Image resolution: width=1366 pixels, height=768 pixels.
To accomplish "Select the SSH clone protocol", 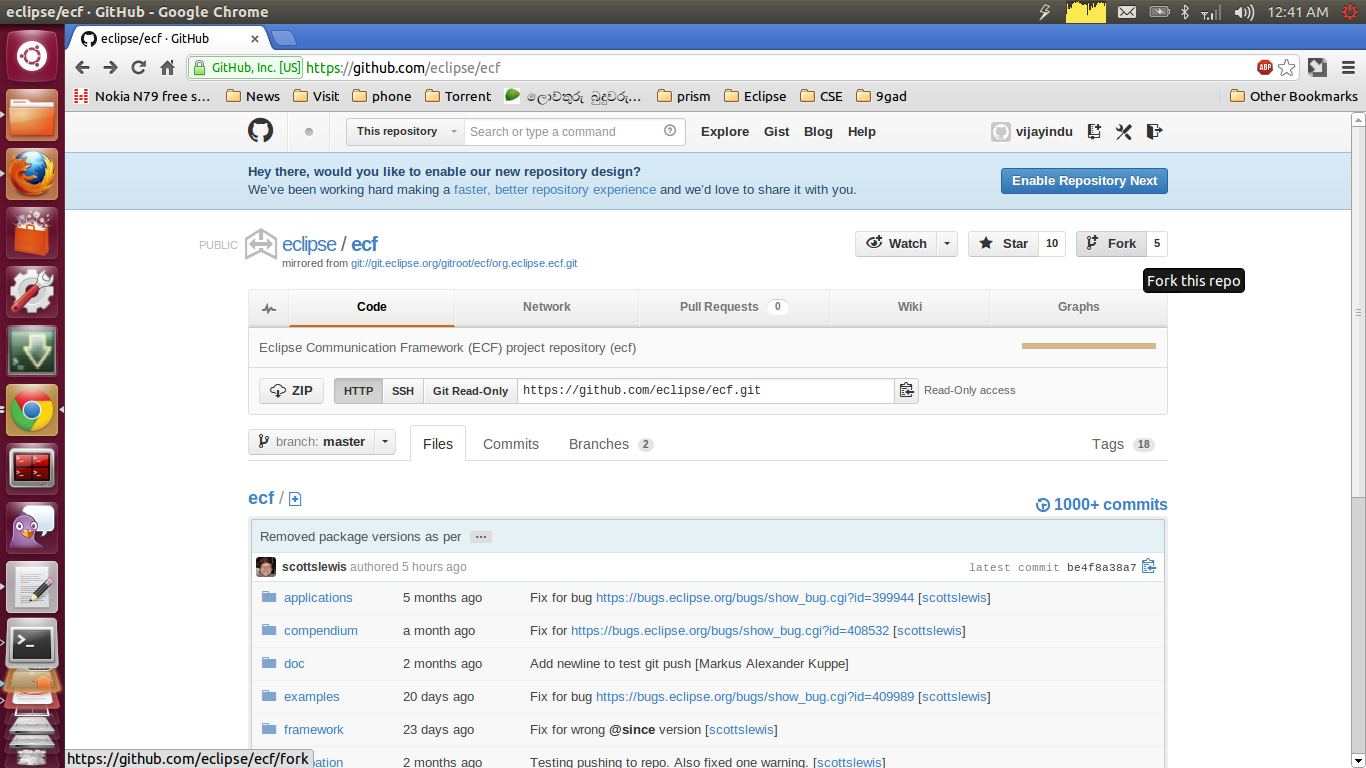I will 402,391.
